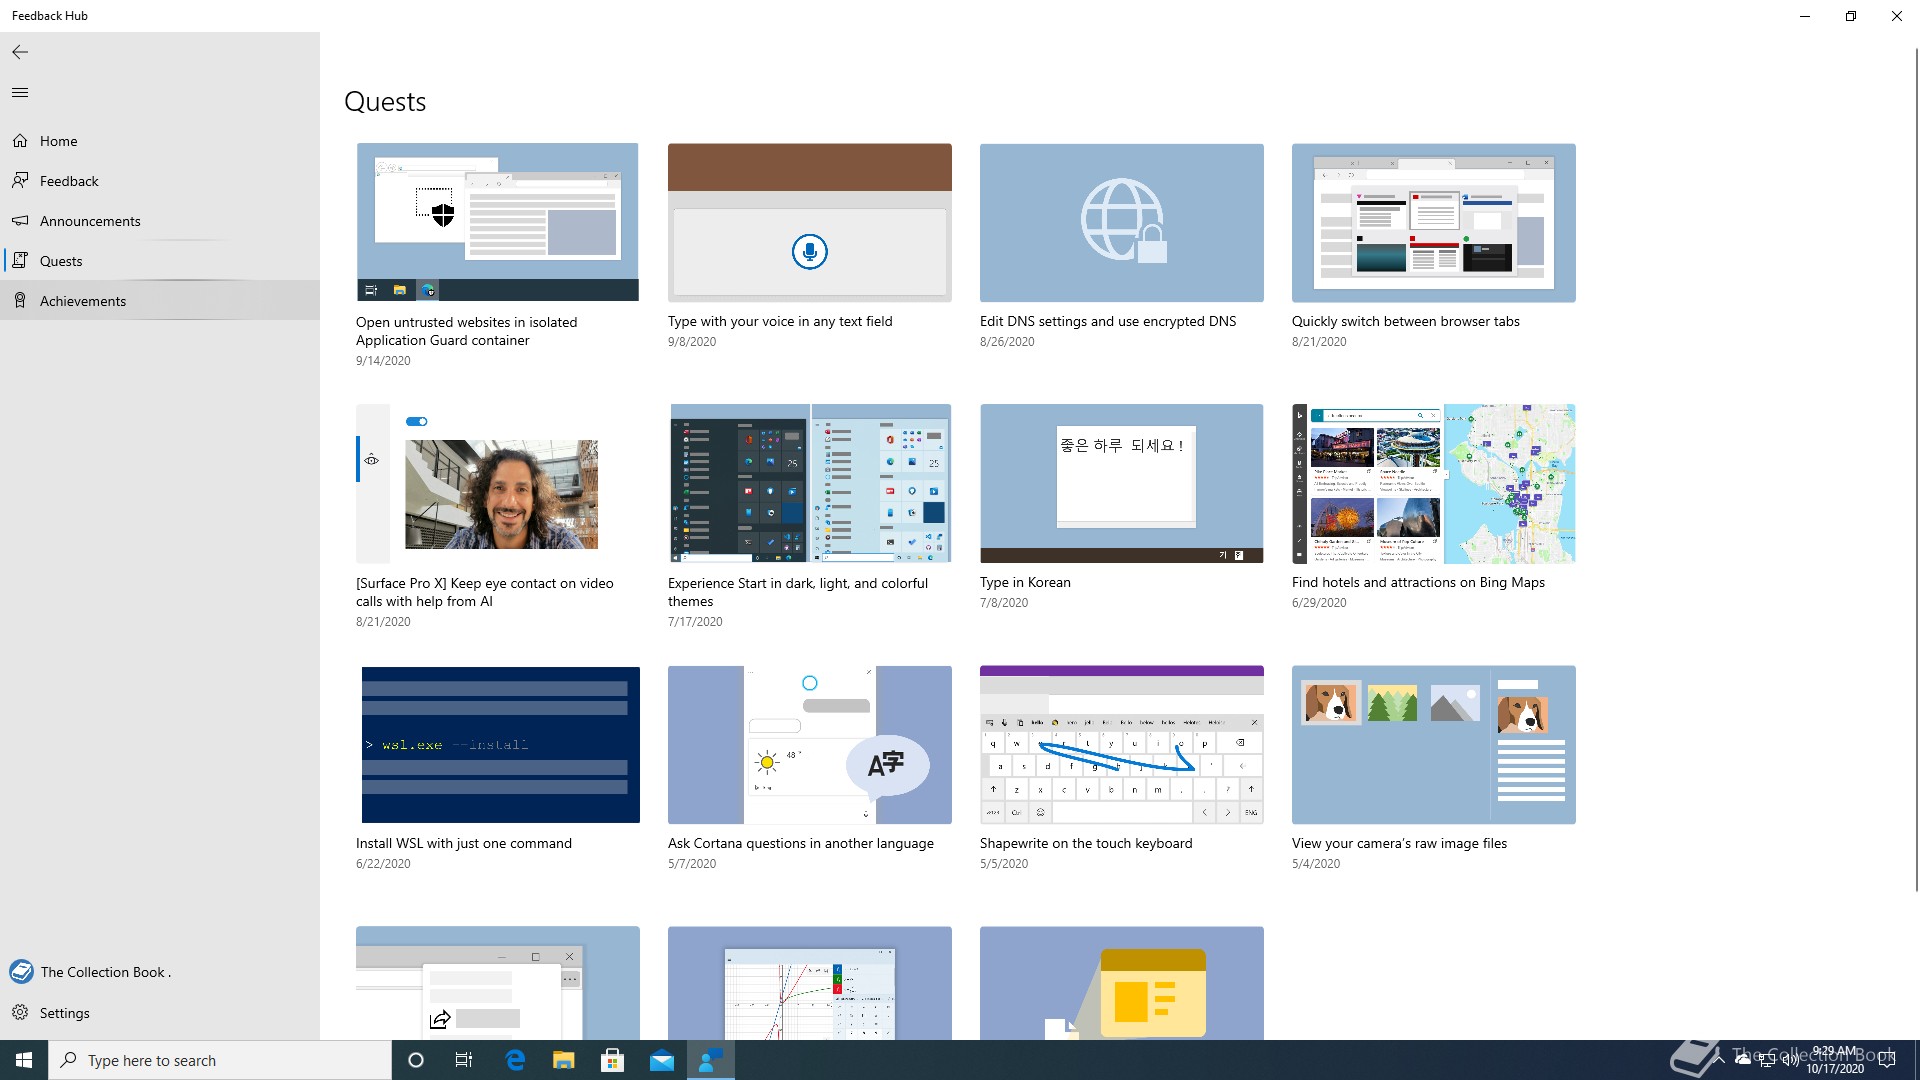Click 'Edit DNS settings and use encrypted DNS'
Viewport: 1920px width, 1080px height.
[1108, 321]
